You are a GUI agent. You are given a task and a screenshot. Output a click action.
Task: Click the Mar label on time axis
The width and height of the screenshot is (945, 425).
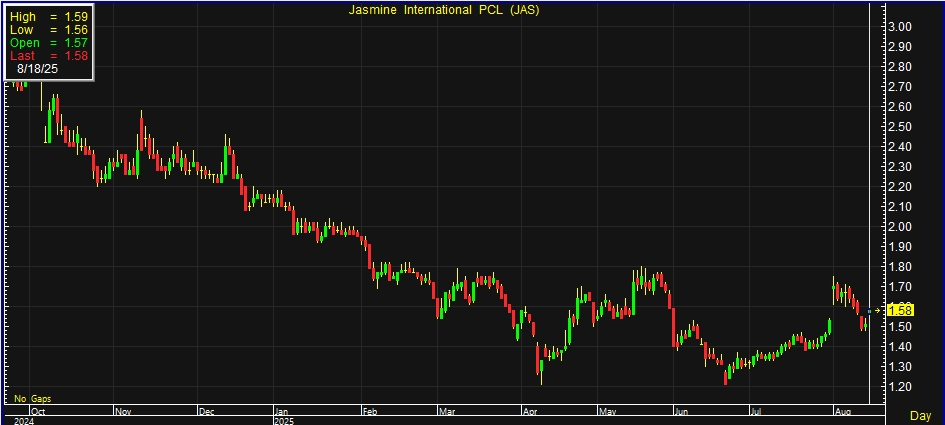tap(447, 412)
